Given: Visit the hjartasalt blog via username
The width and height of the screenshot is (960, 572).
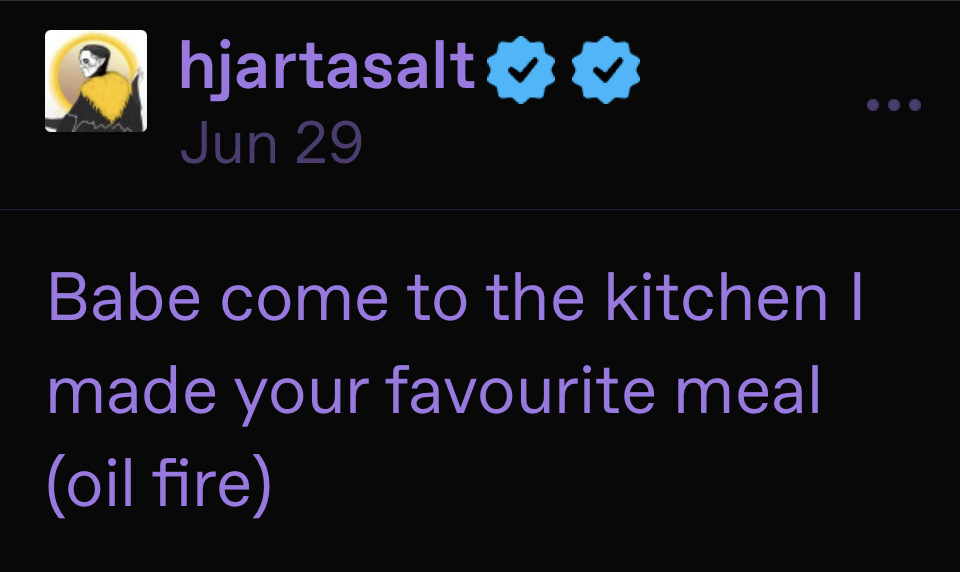Looking at the screenshot, I should pos(327,68).
